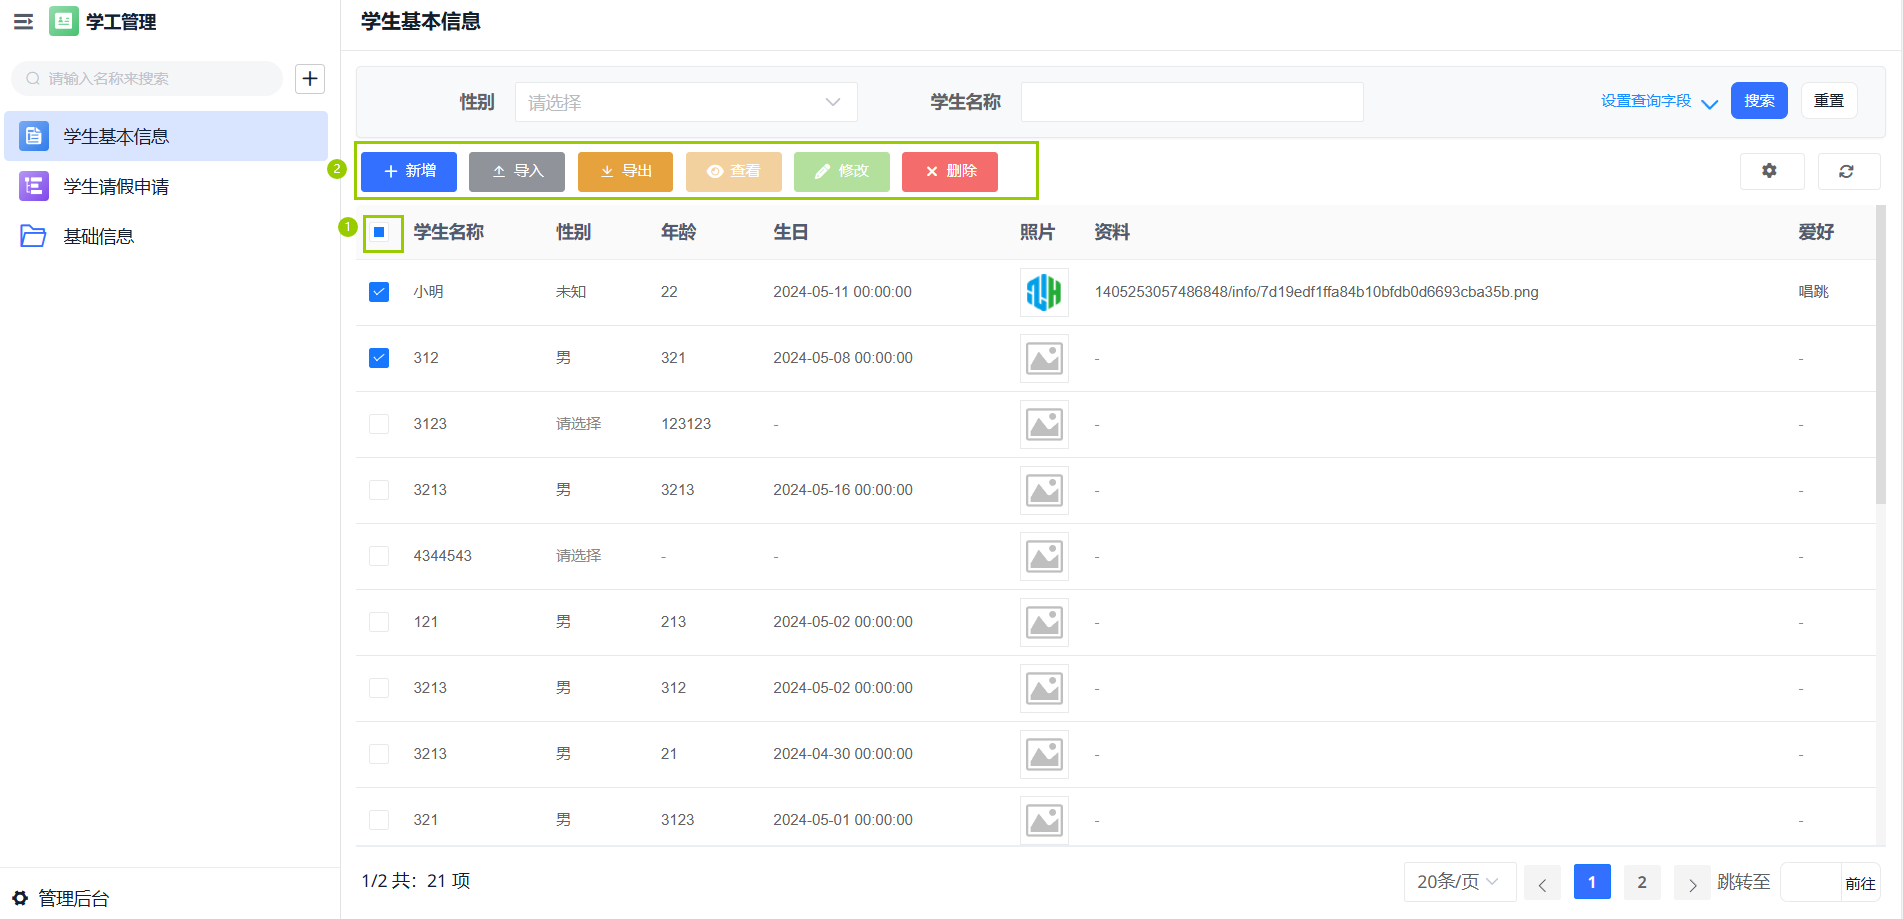Image resolution: width=1903 pixels, height=919 pixels.
Task: Focus the sidebar name search box
Action: 147,78
